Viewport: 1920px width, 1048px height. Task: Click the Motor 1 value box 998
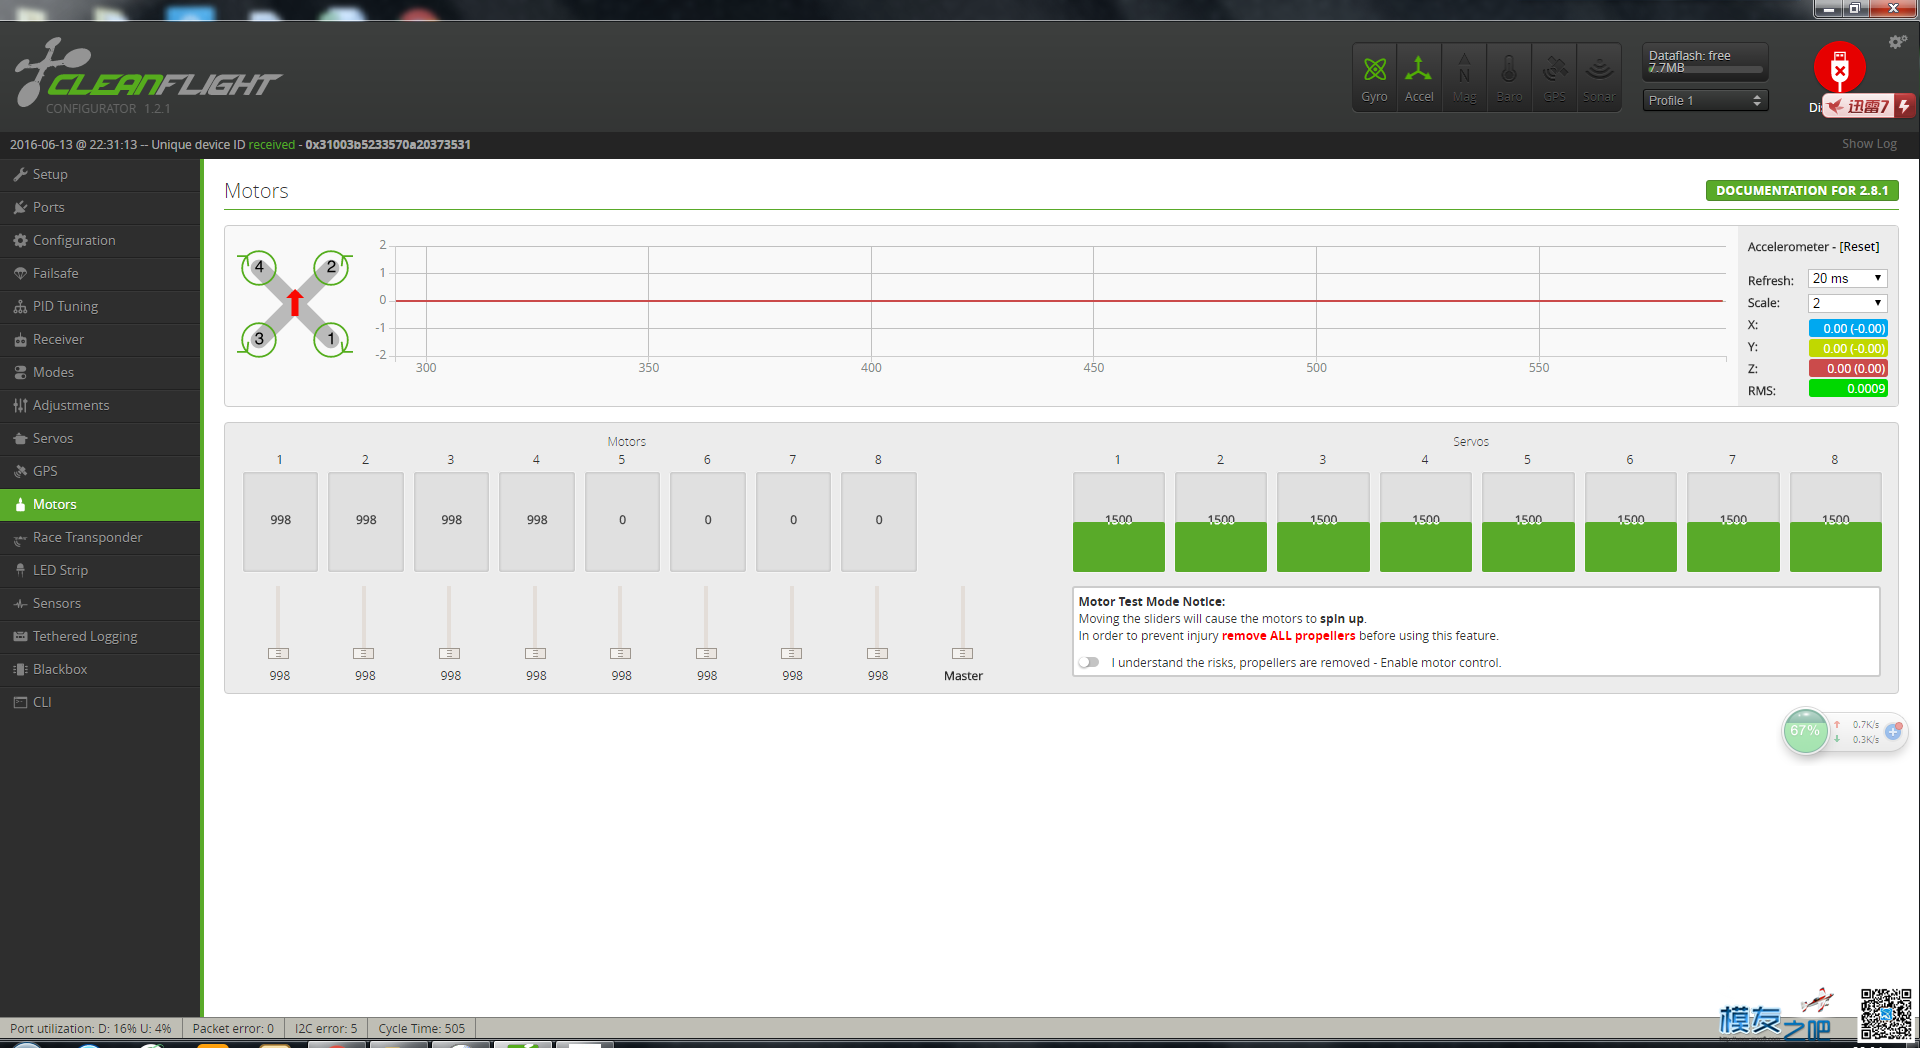[x=280, y=521]
